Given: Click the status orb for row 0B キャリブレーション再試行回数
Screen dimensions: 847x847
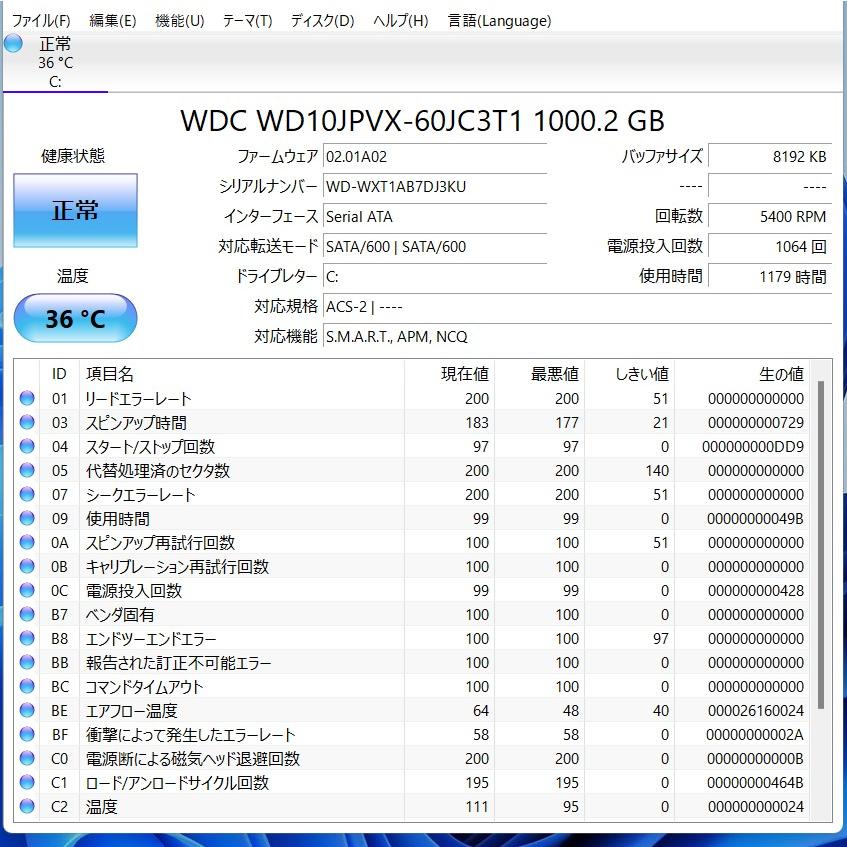Looking at the screenshot, I should (27, 566).
